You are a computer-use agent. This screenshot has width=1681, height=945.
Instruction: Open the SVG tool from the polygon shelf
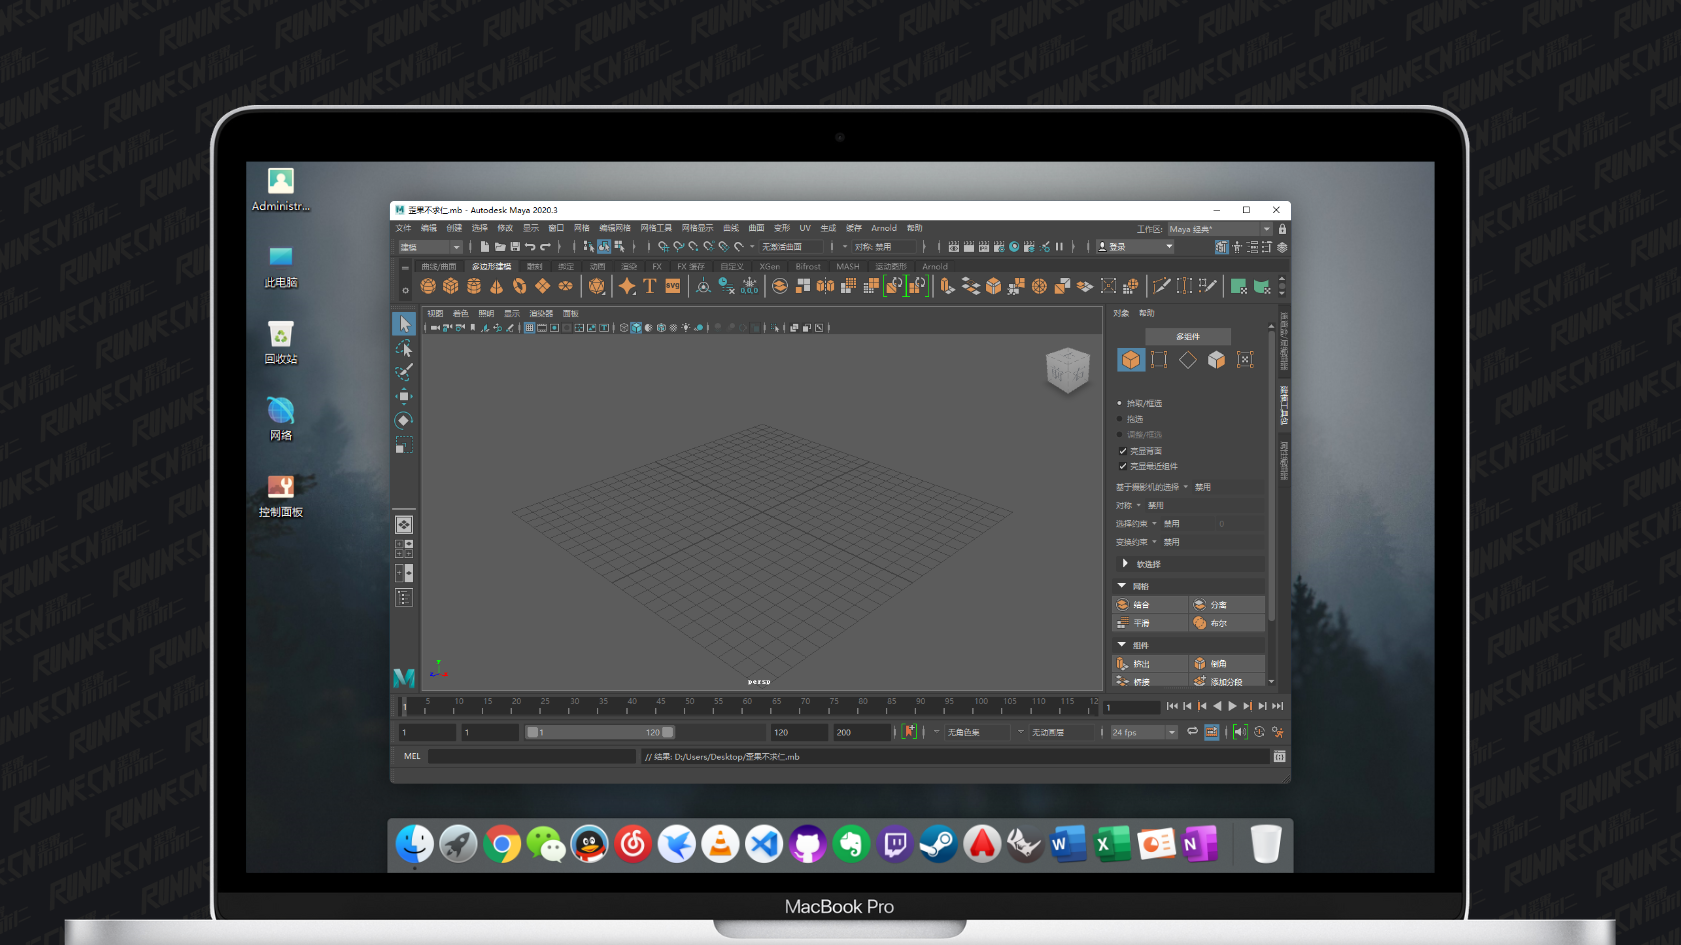[x=673, y=286]
